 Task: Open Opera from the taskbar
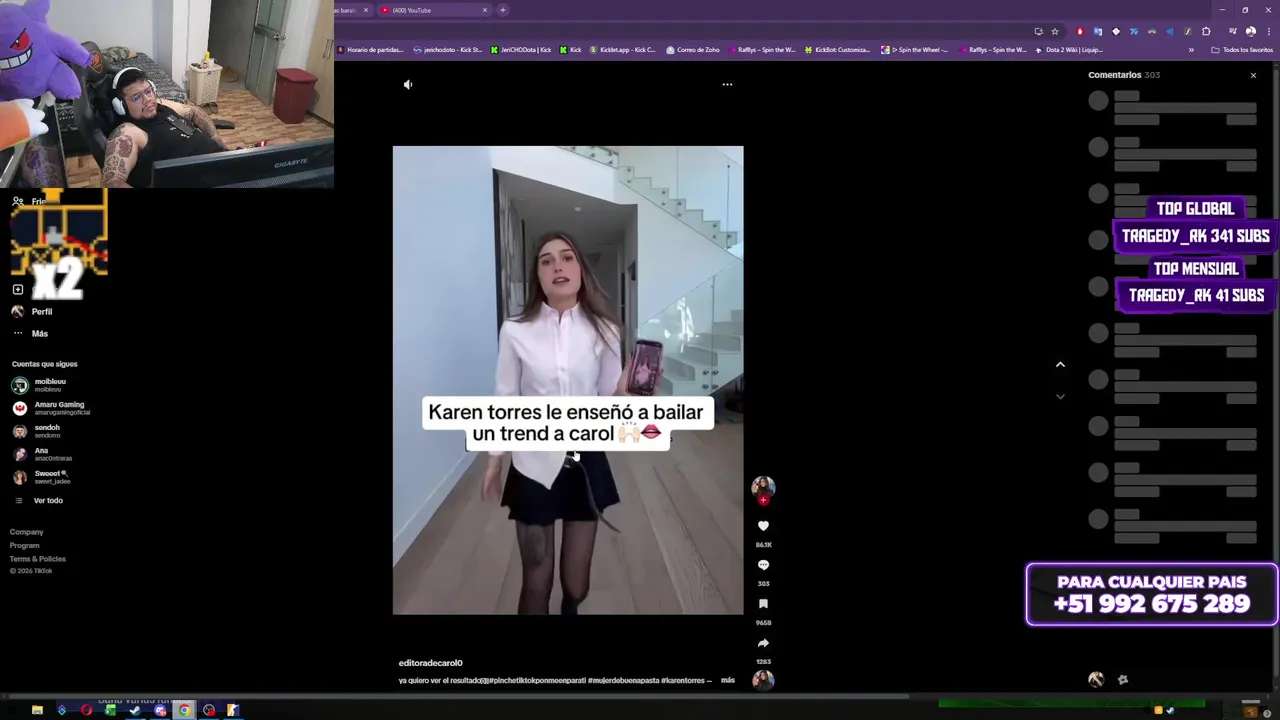(86, 710)
